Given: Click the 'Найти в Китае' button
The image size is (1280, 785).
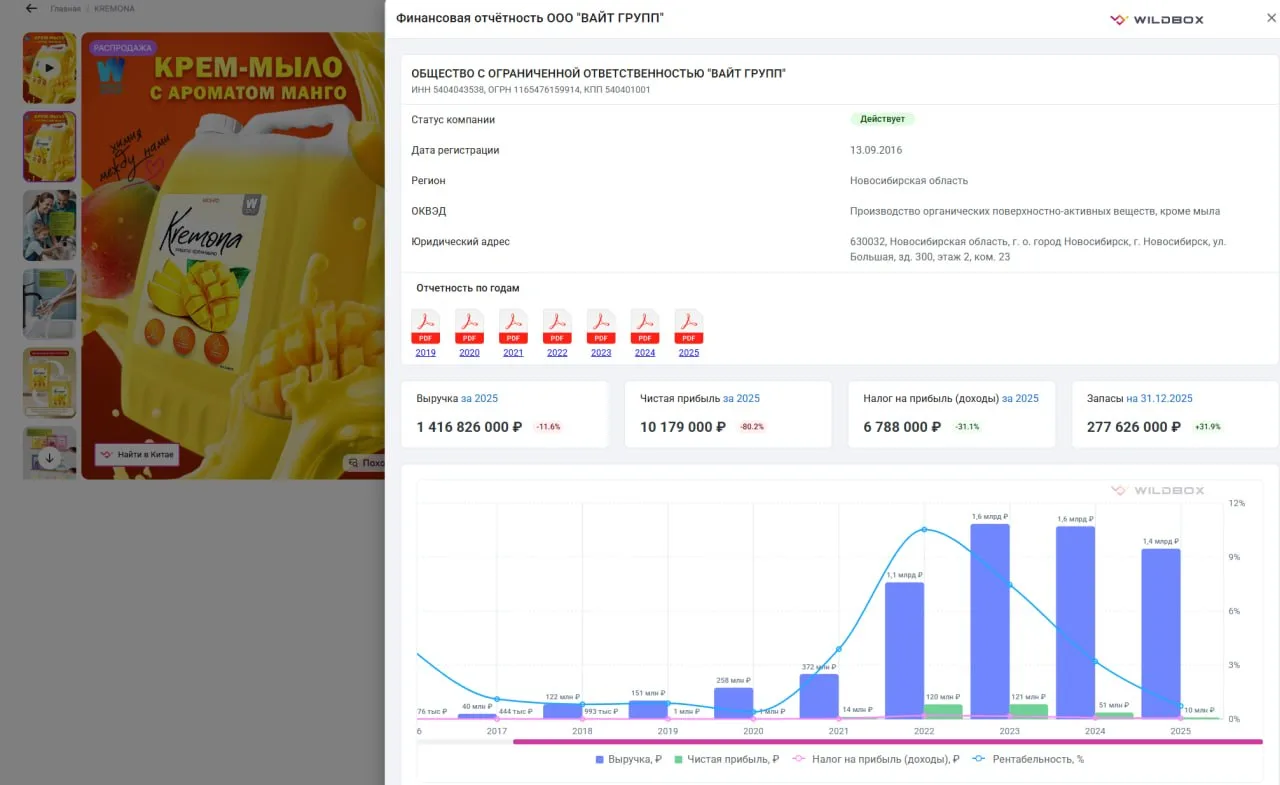Looking at the screenshot, I should click(x=137, y=455).
